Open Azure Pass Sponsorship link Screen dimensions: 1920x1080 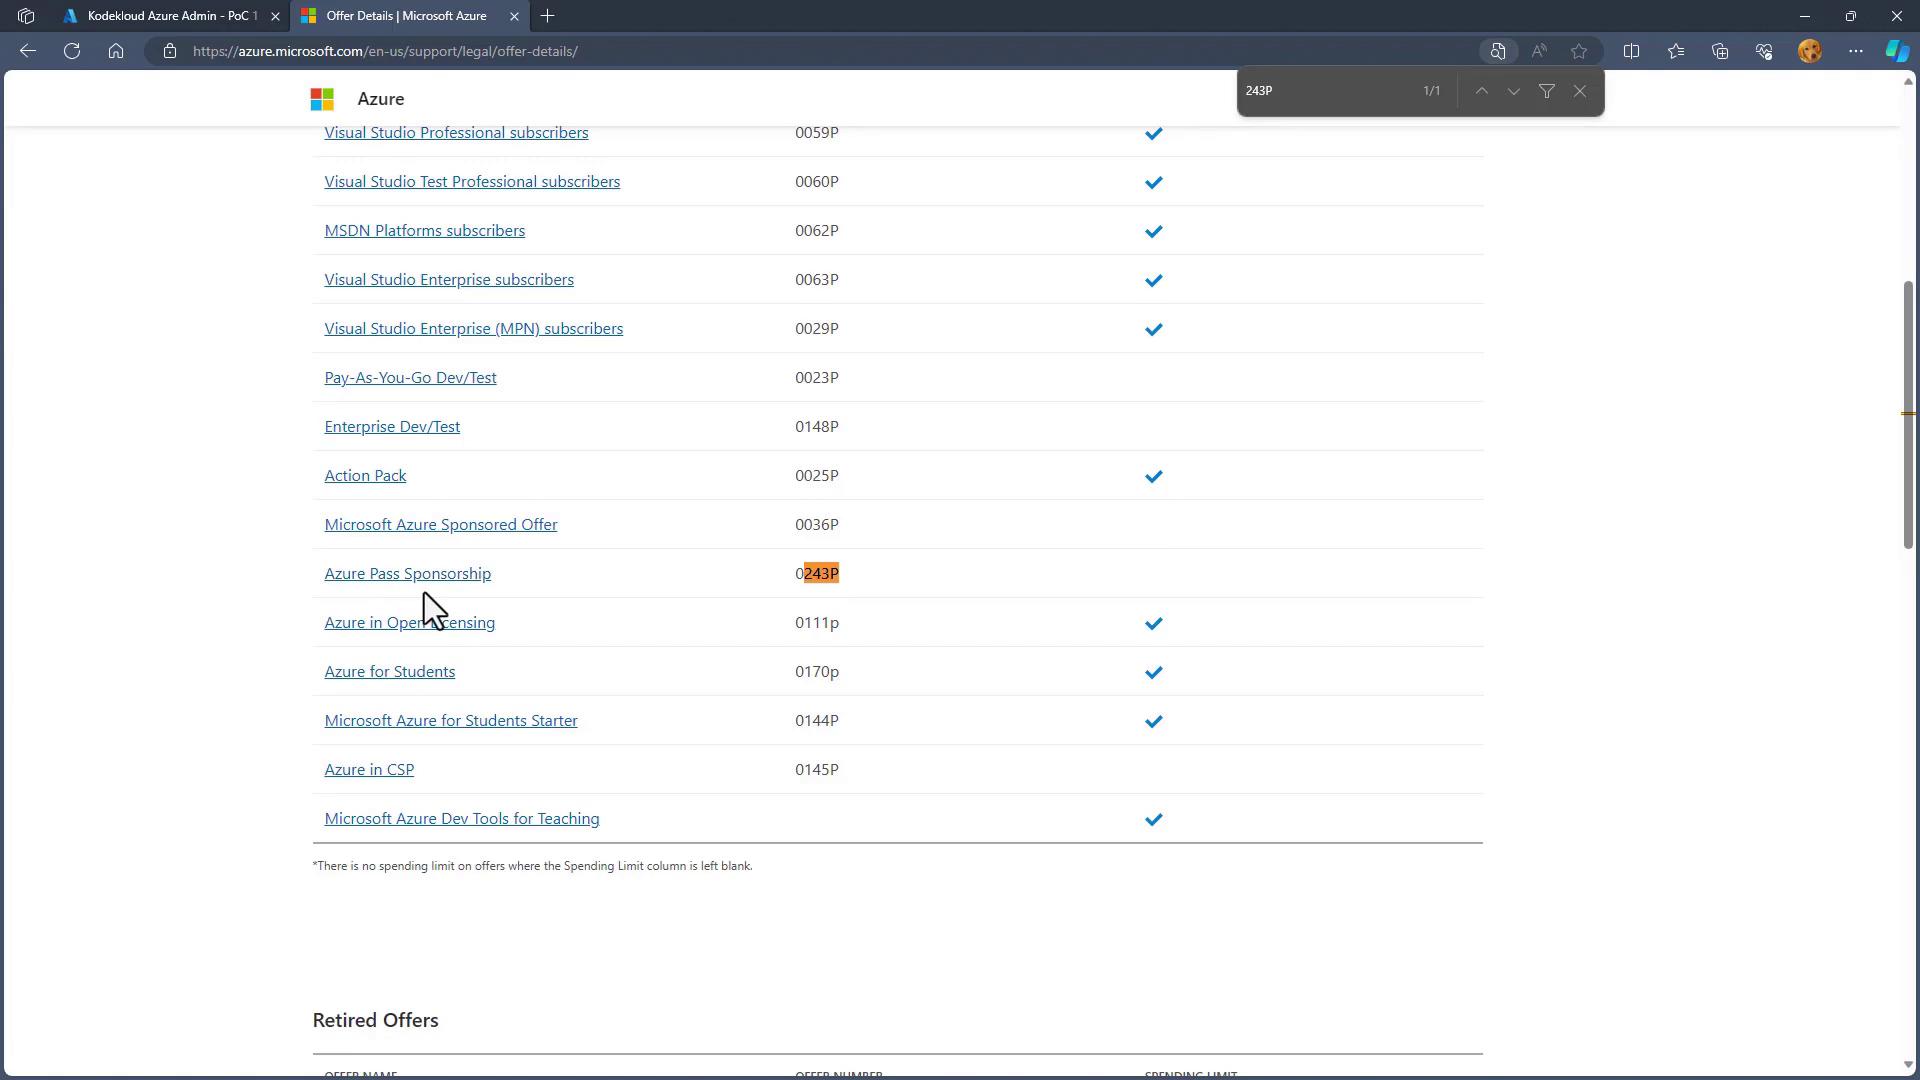pyautogui.click(x=407, y=574)
